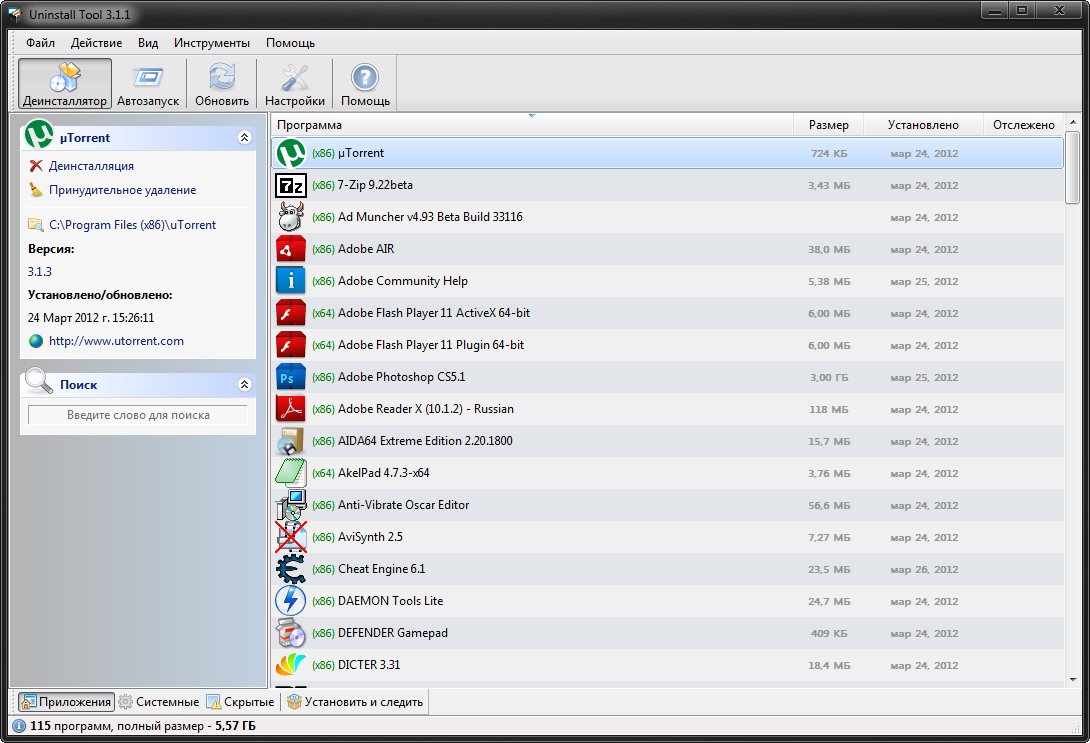Screen dimensions: 1090x743
Task: Select the DAEMON Tools Lite lightning icon
Action: click(x=290, y=601)
